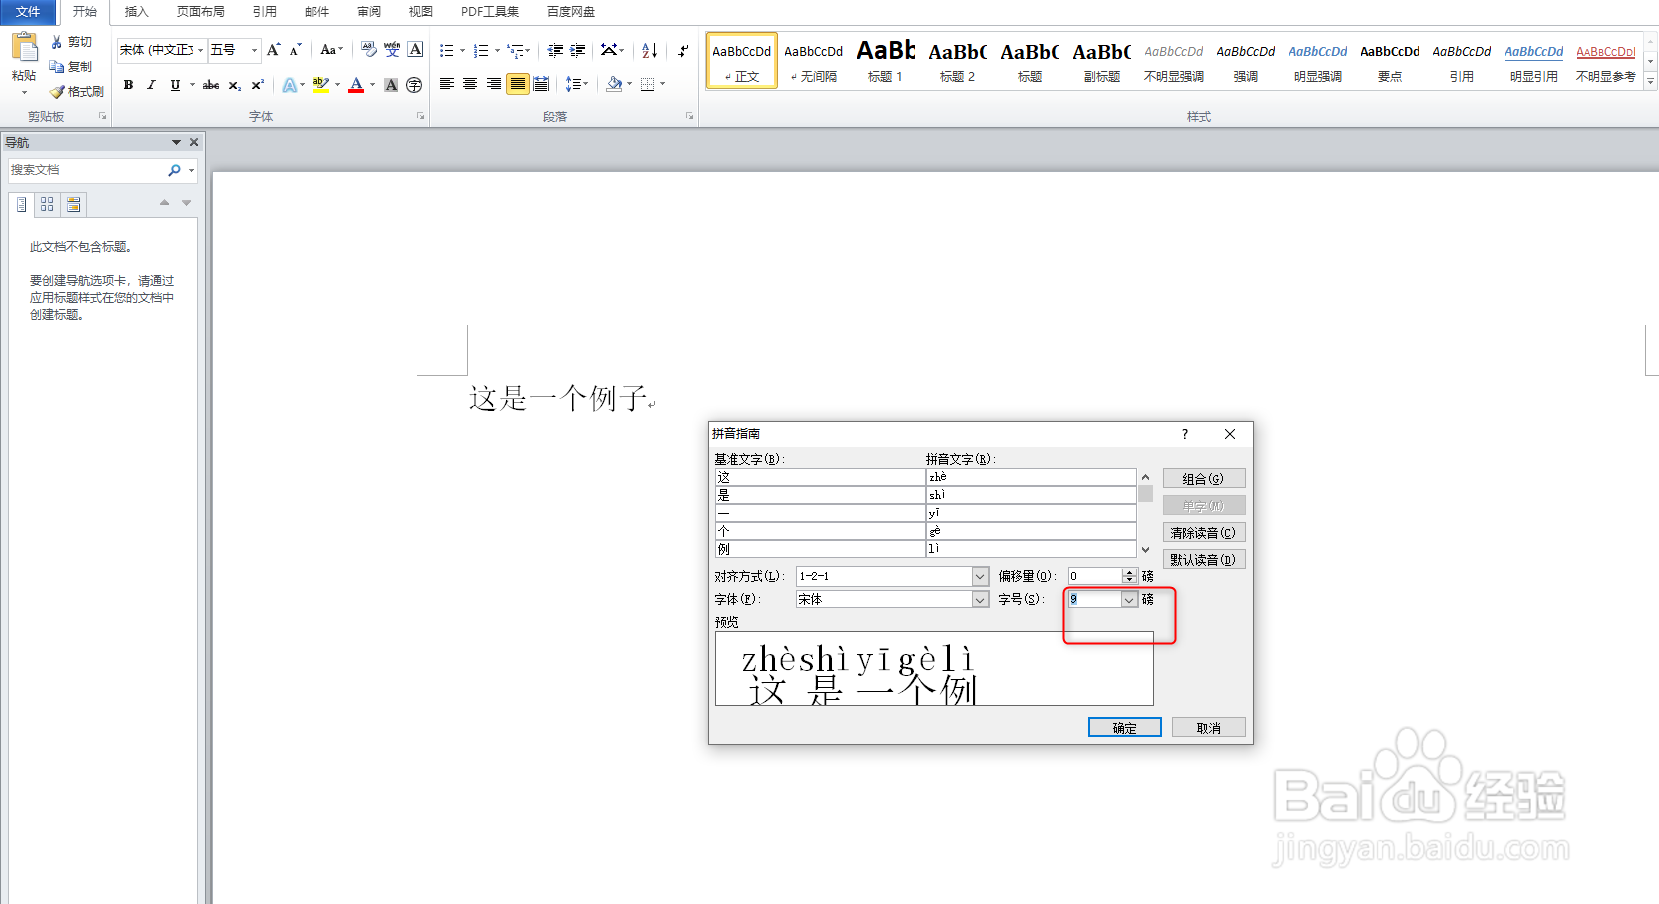Toggle Superscript formatting

coord(257,85)
